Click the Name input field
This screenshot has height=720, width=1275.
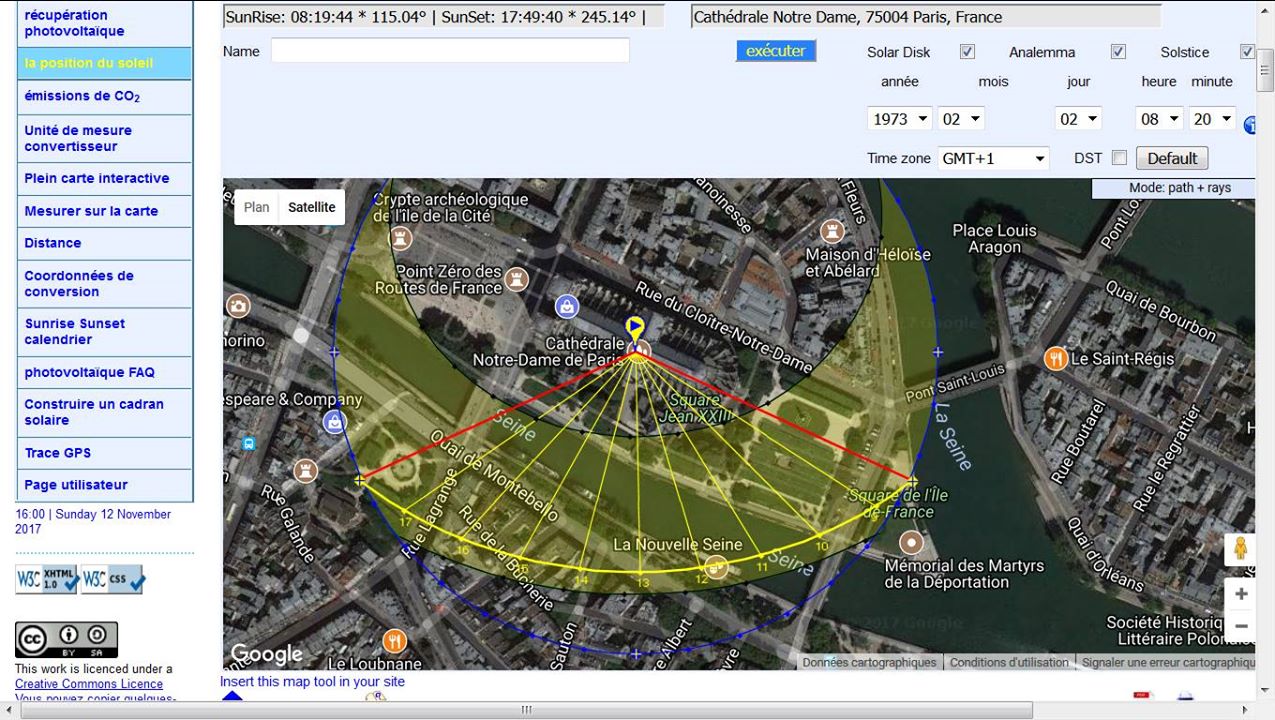pos(450,51)
